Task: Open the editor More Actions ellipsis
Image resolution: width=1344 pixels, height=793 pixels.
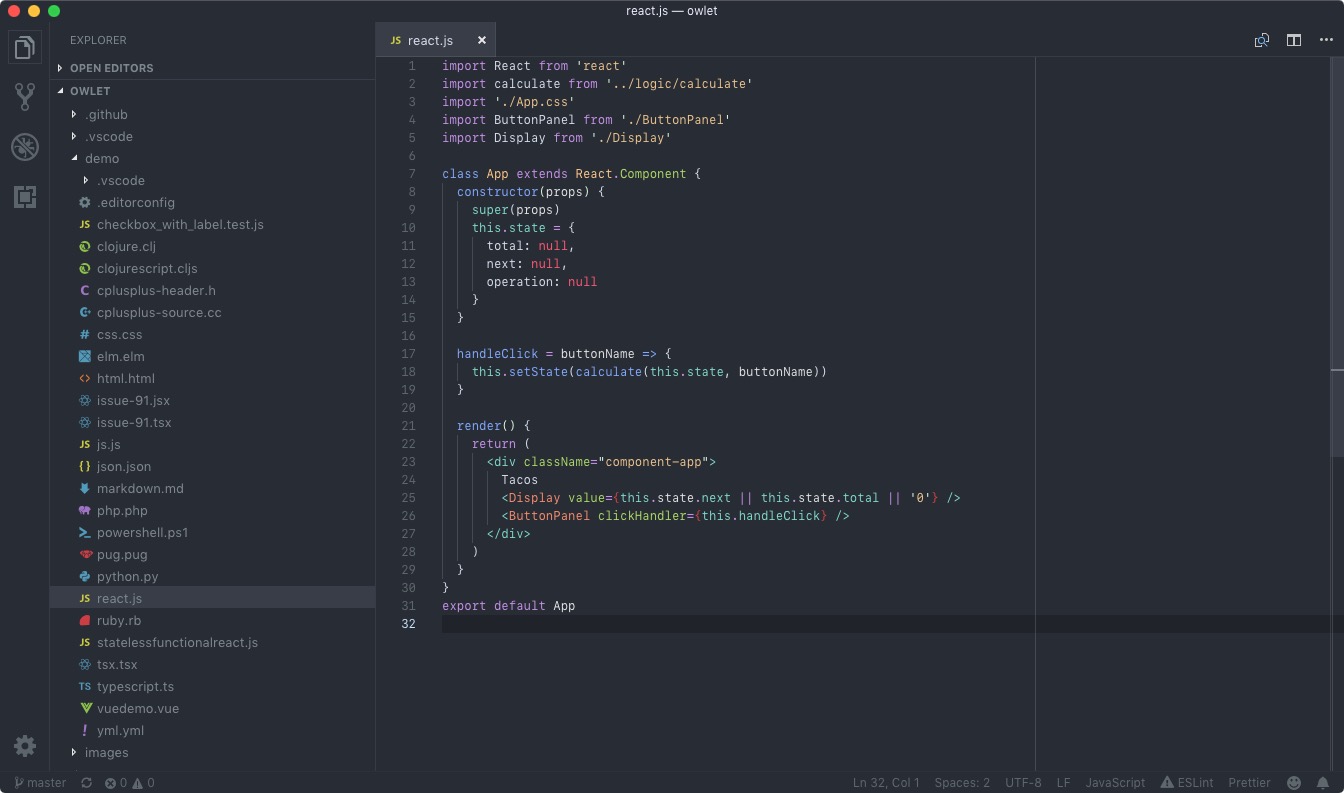Action: [1326, 40]
